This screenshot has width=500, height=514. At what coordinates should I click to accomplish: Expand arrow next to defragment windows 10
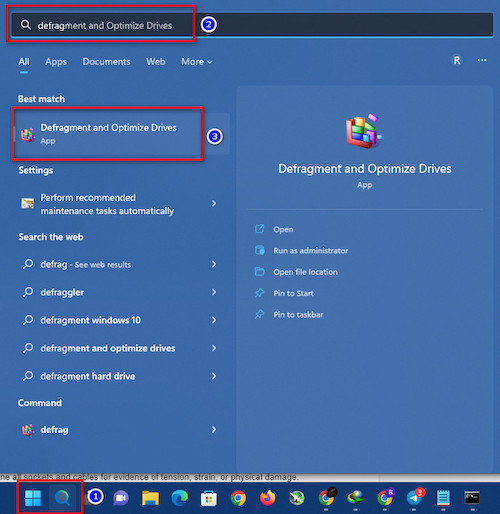pos(214,320)
